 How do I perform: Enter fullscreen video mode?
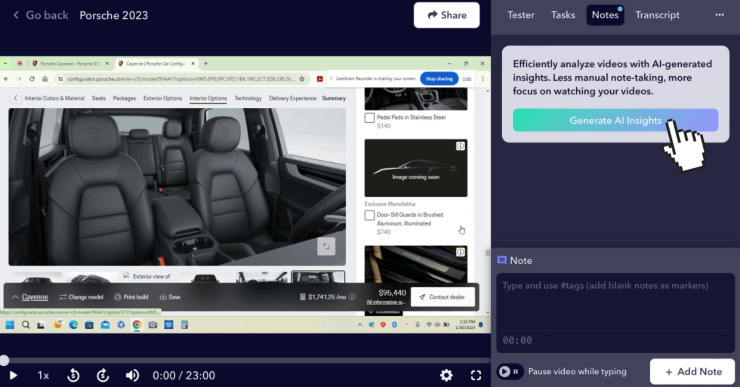tap(476, 376)
